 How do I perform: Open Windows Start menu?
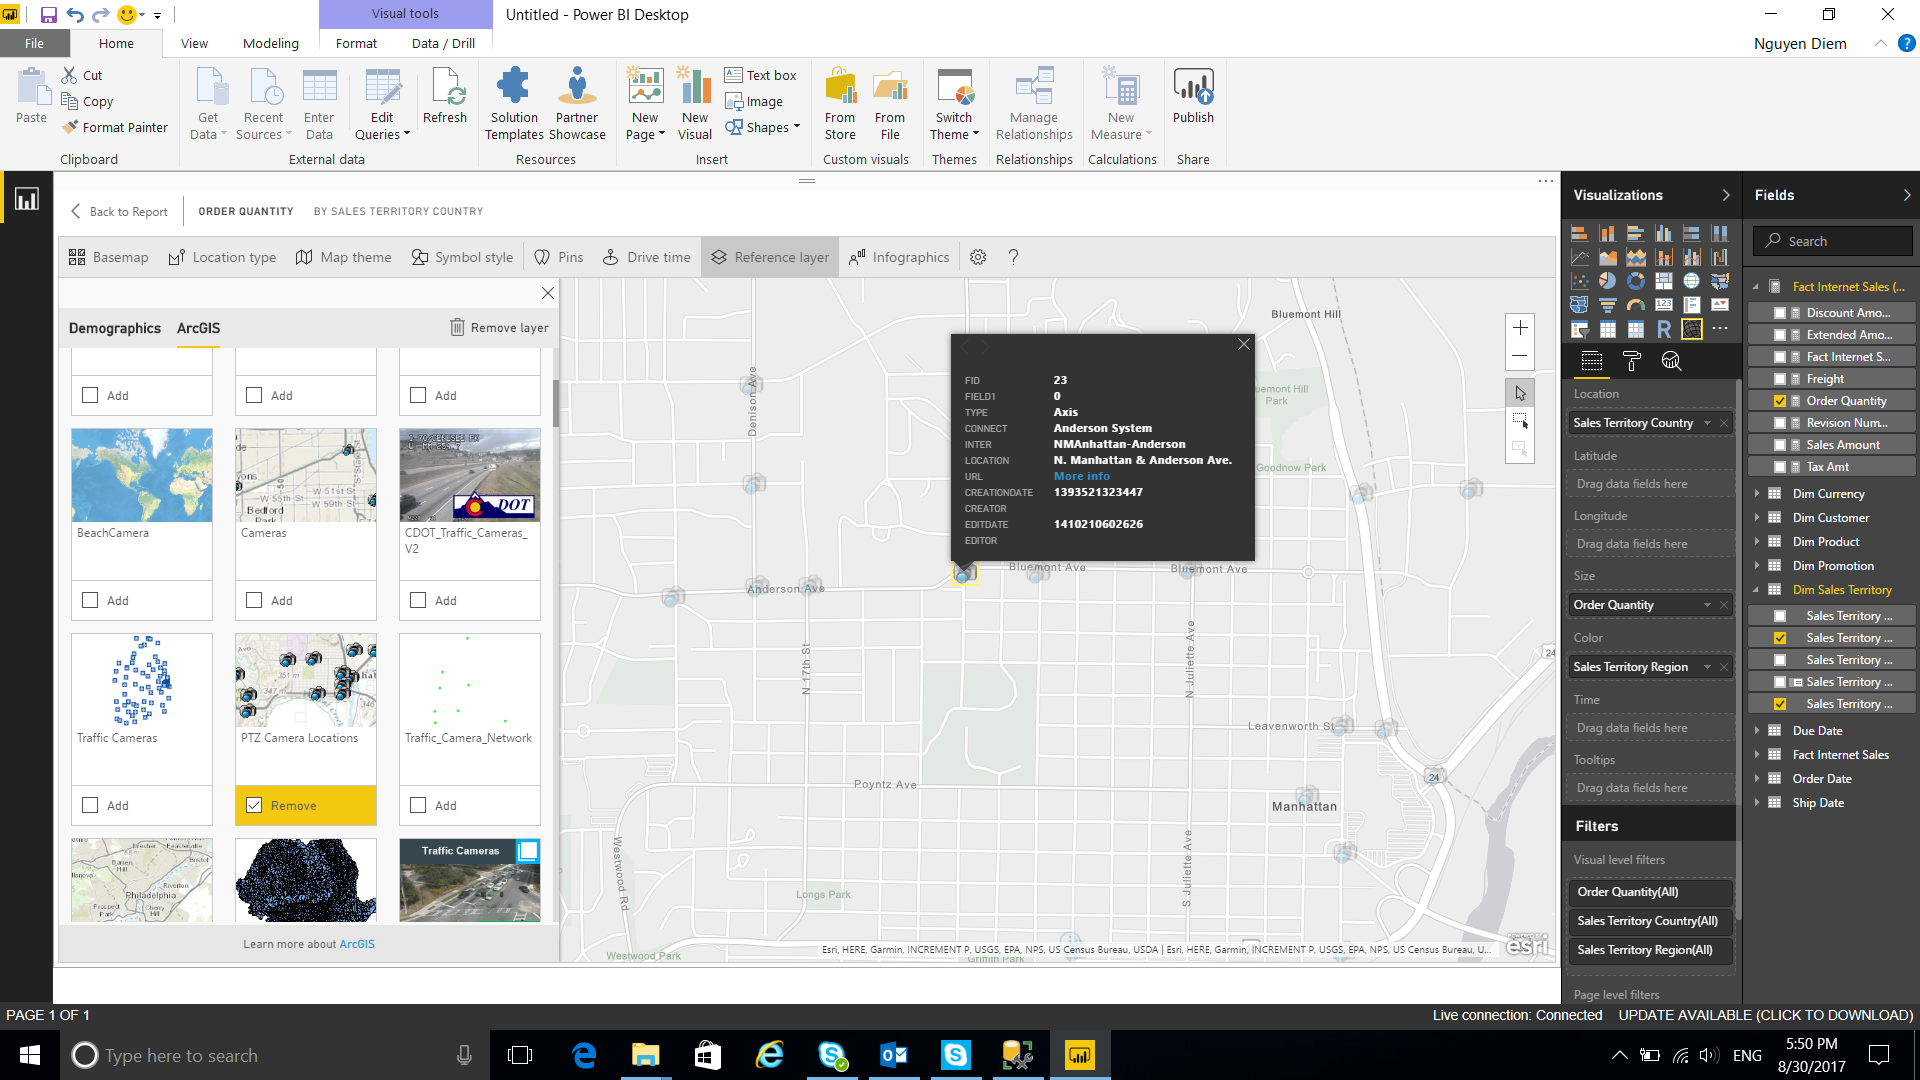pyautogui.click(x=30, y=1055)
